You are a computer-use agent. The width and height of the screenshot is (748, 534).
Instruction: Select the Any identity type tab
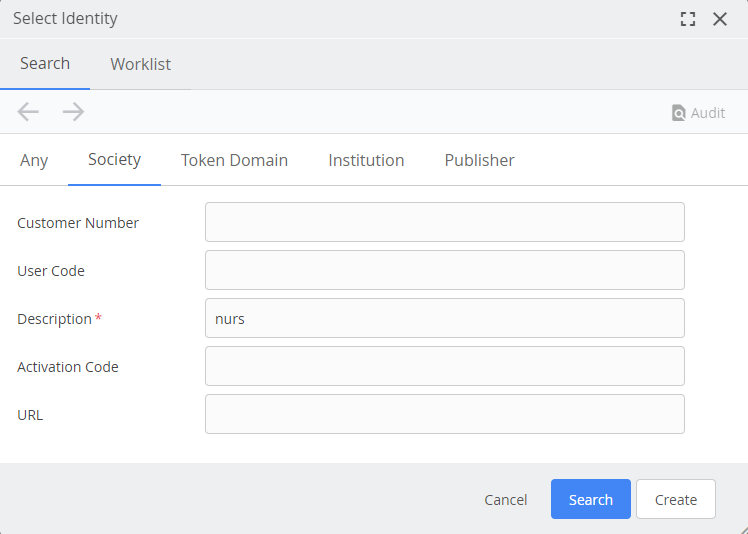[x=34, y=160]
